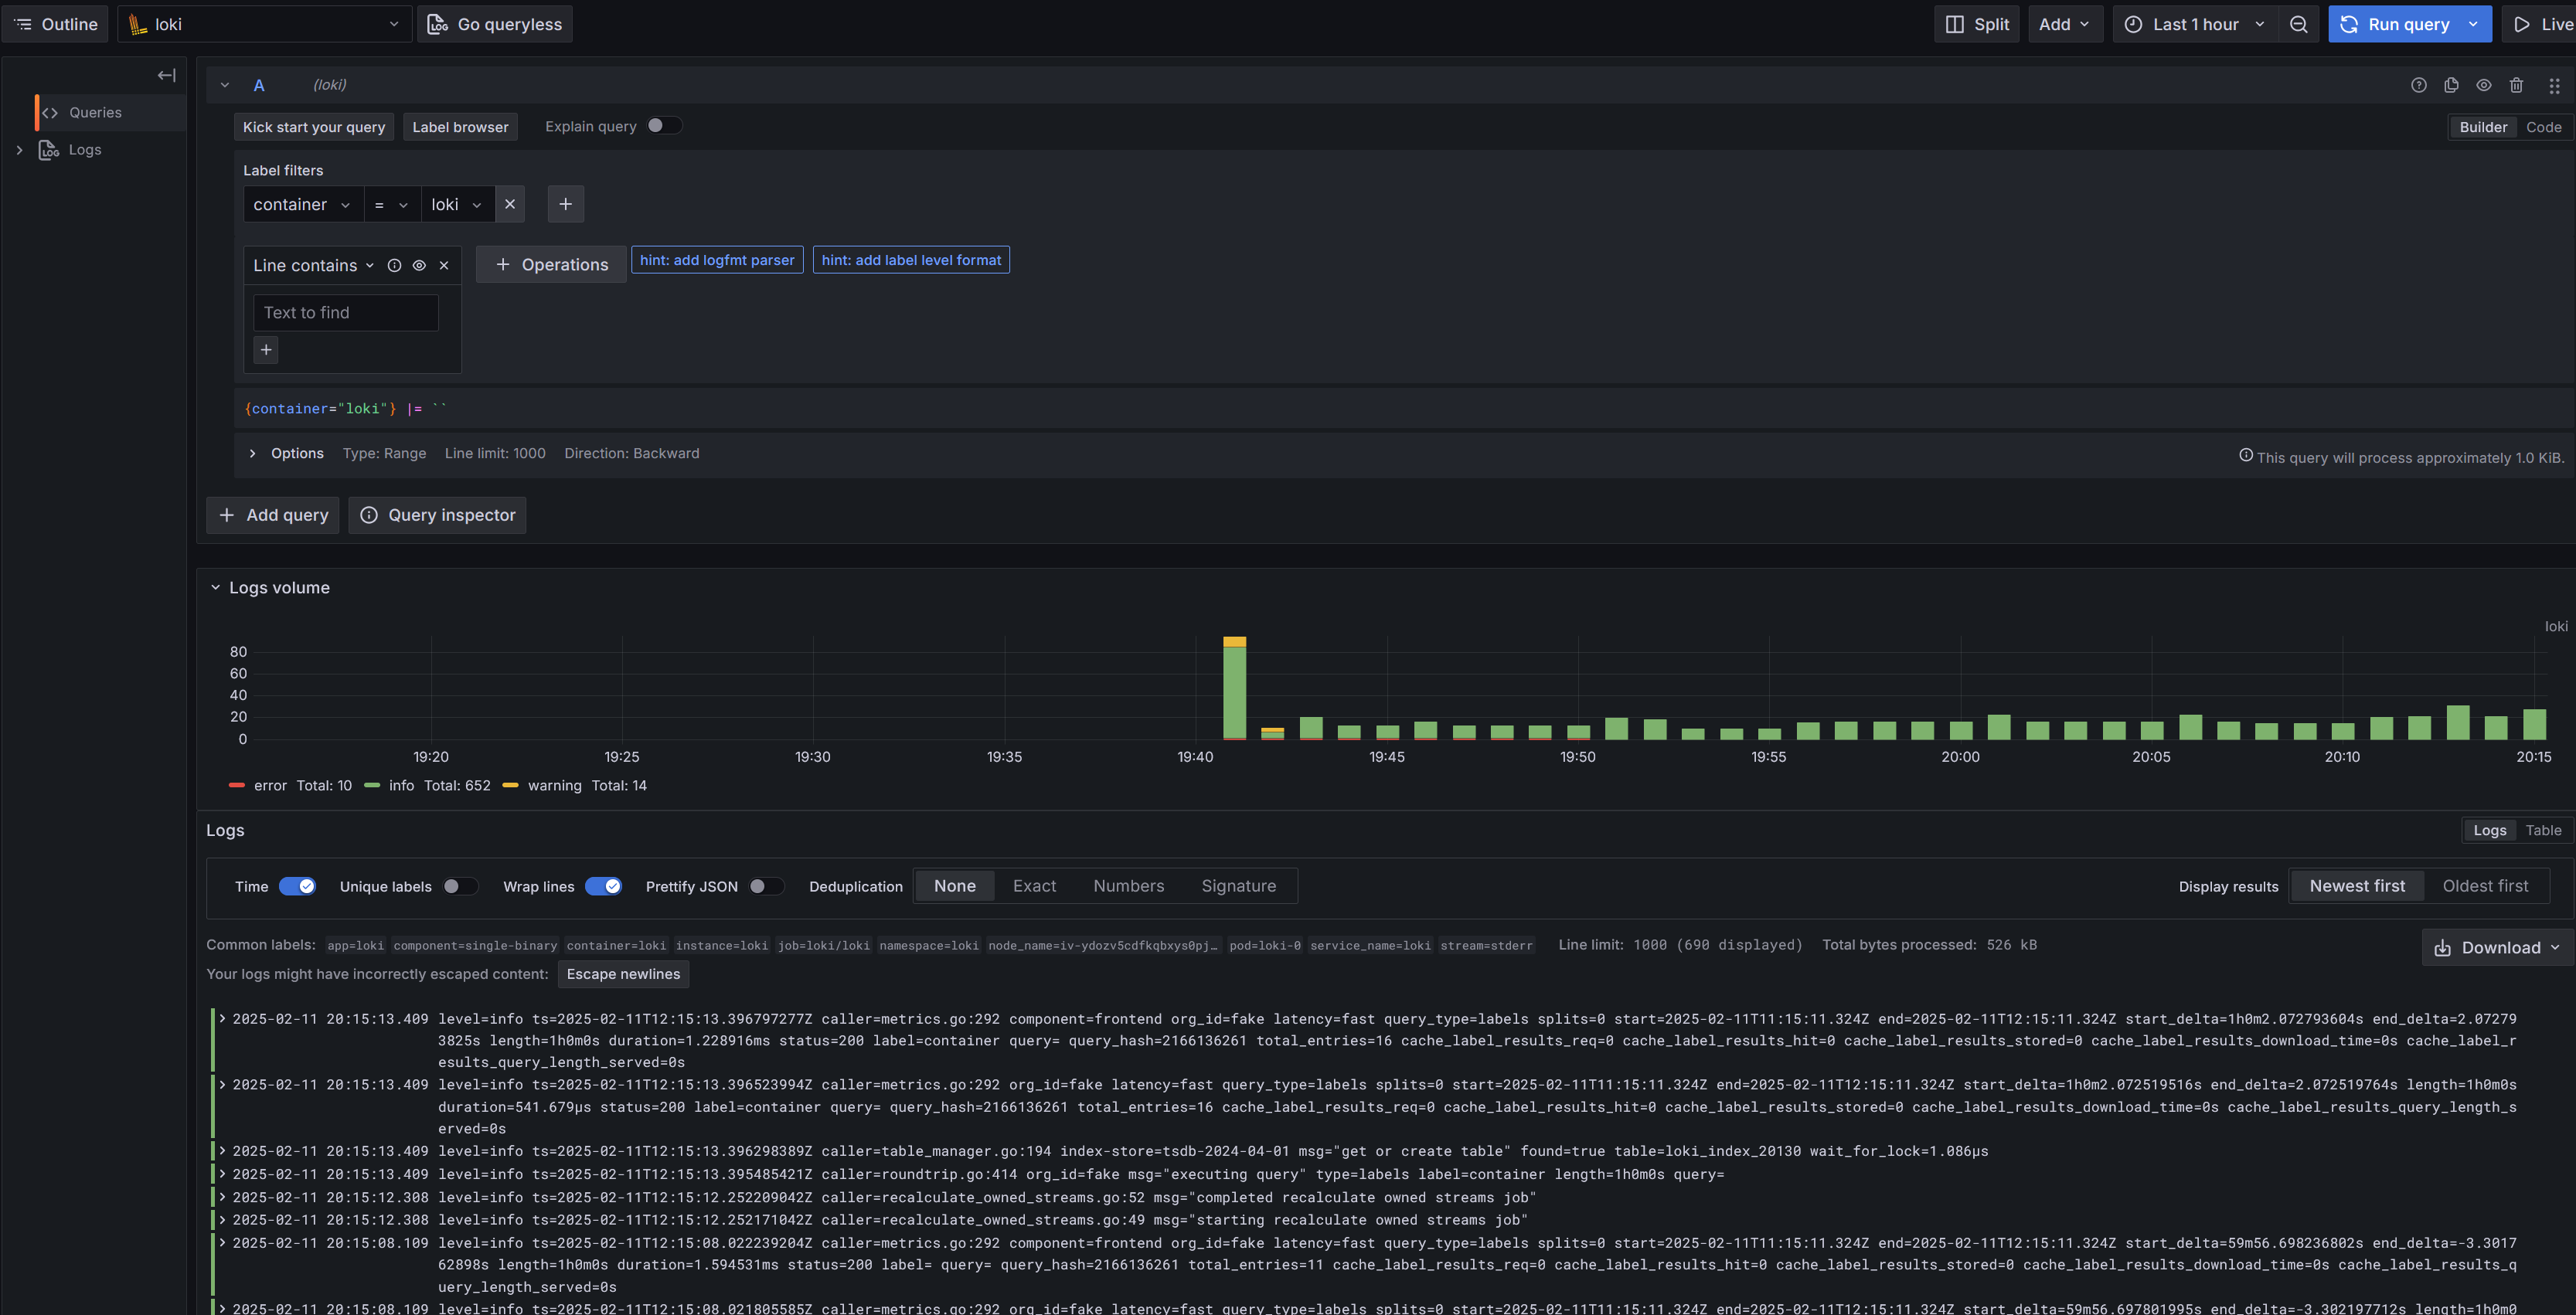This screenshot has width=2576, height=1315.
Task: Switch logs view to Table
Action: coord(2543,830)
